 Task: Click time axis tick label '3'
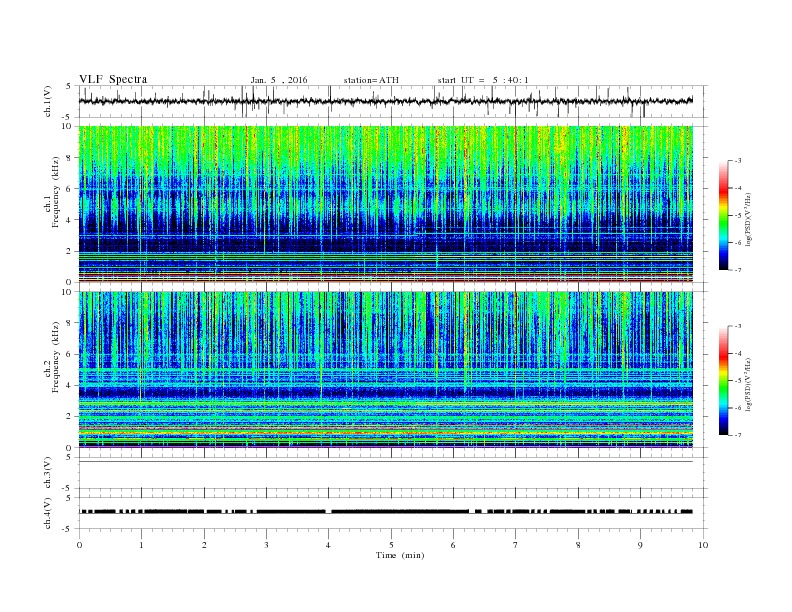point(266,545)
